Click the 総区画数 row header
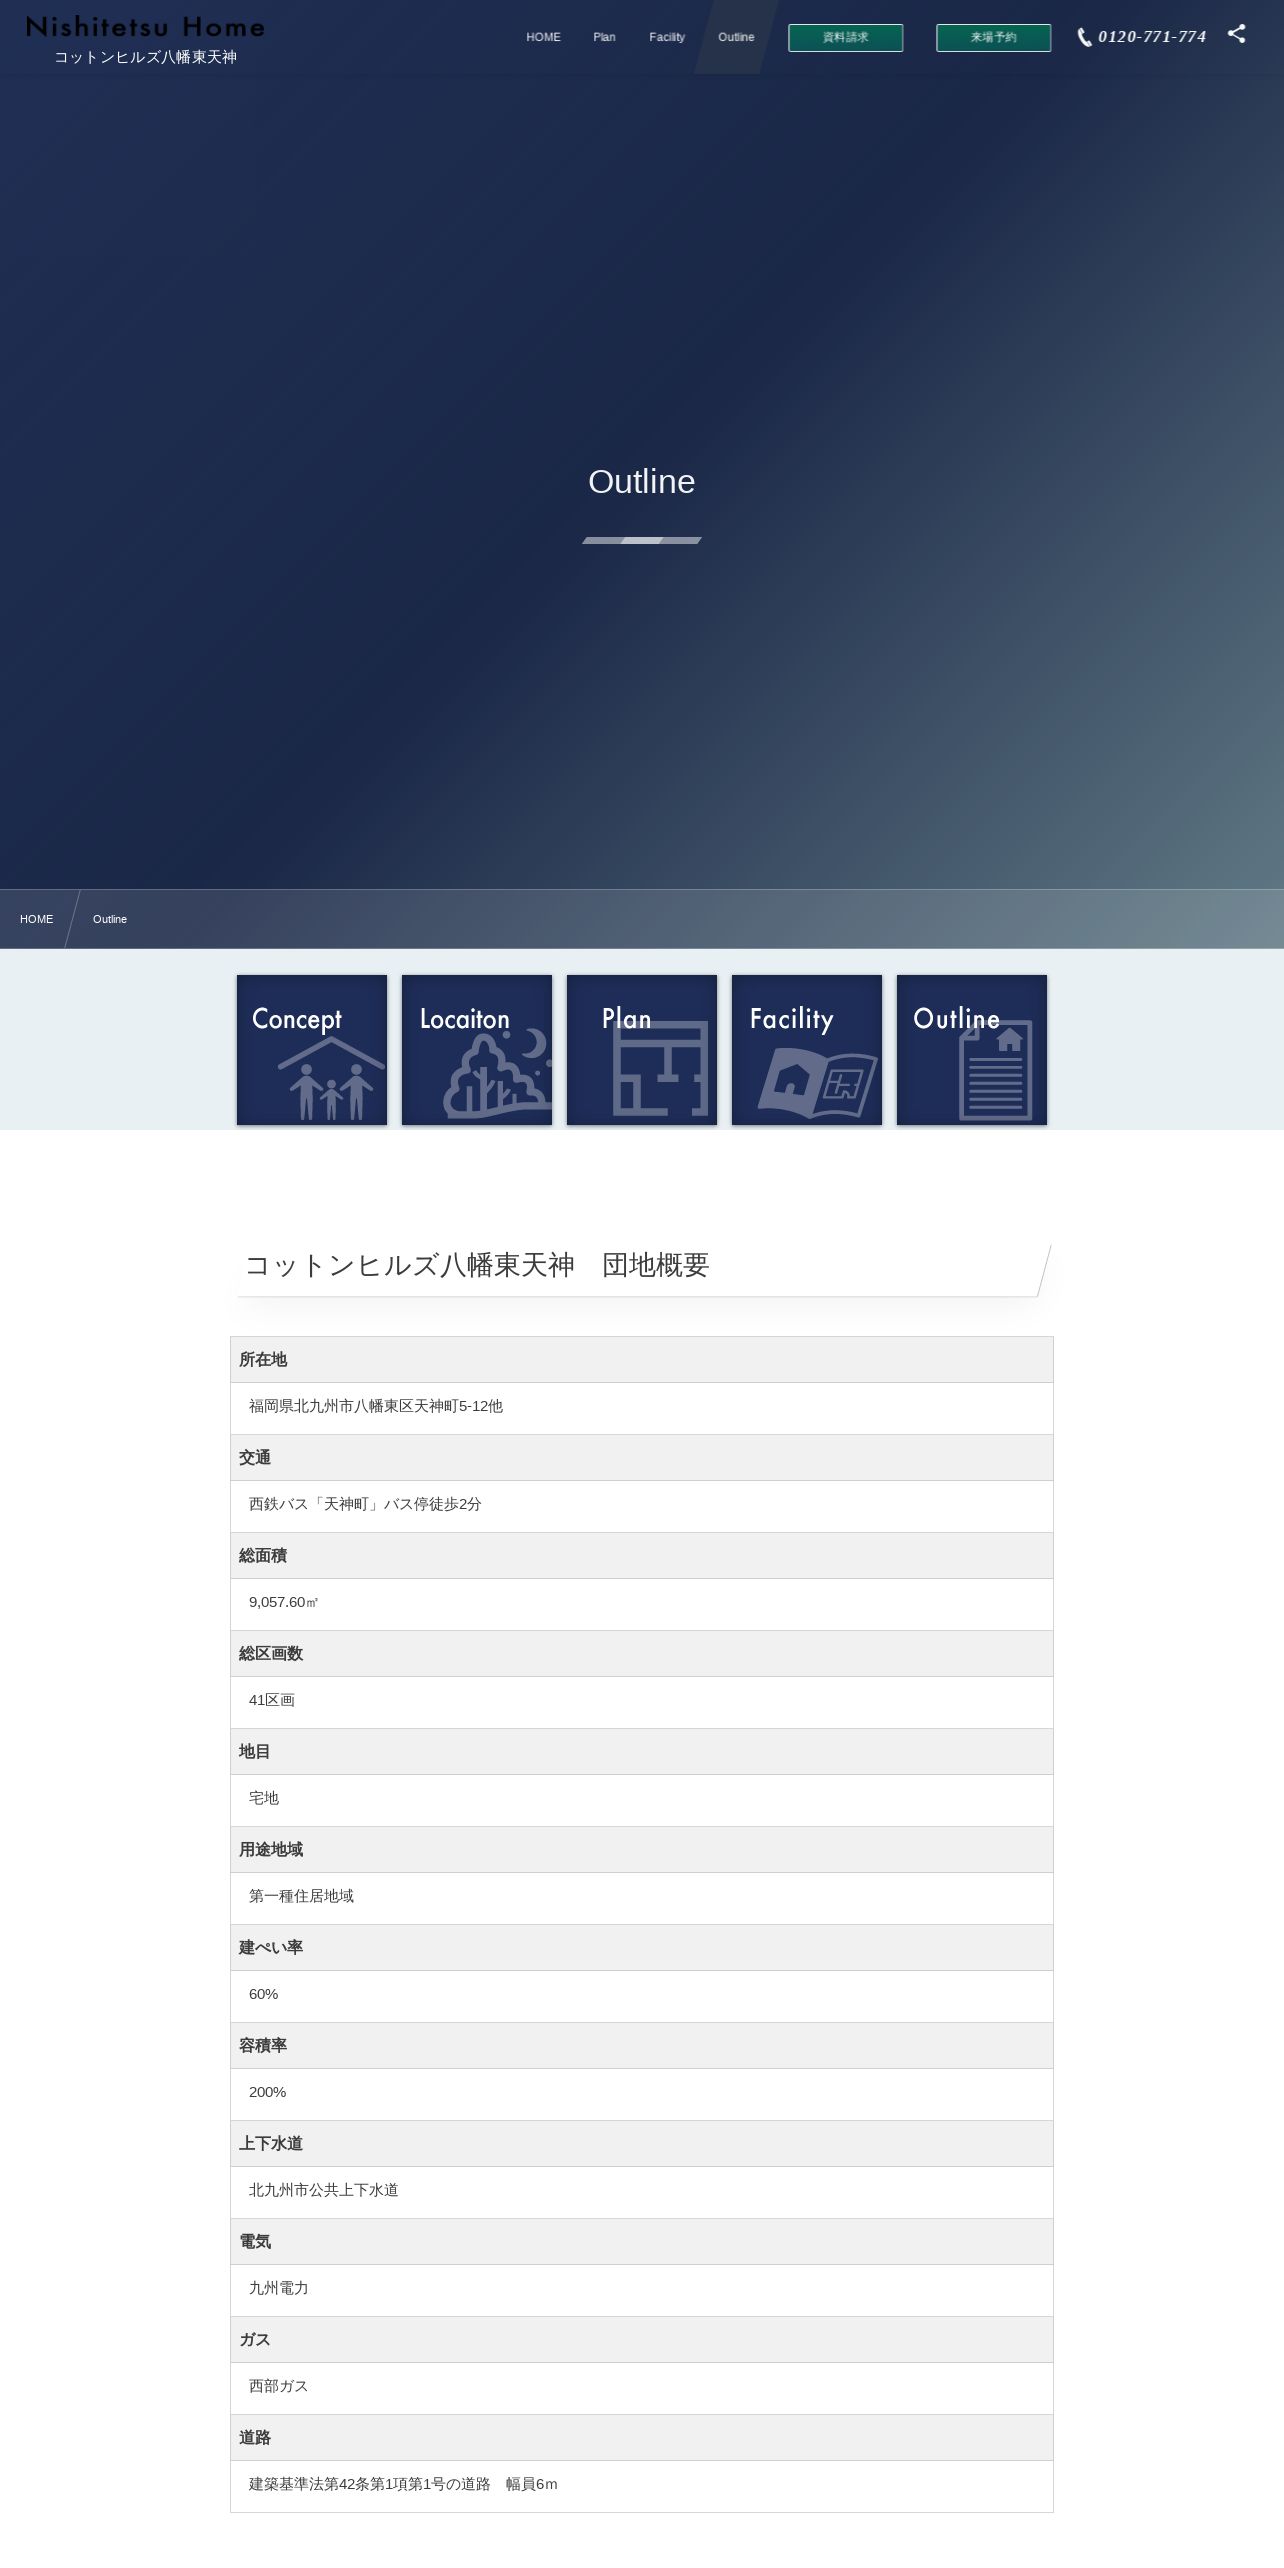Viewport: 1284px width, 2568px height. (642, 1654)
